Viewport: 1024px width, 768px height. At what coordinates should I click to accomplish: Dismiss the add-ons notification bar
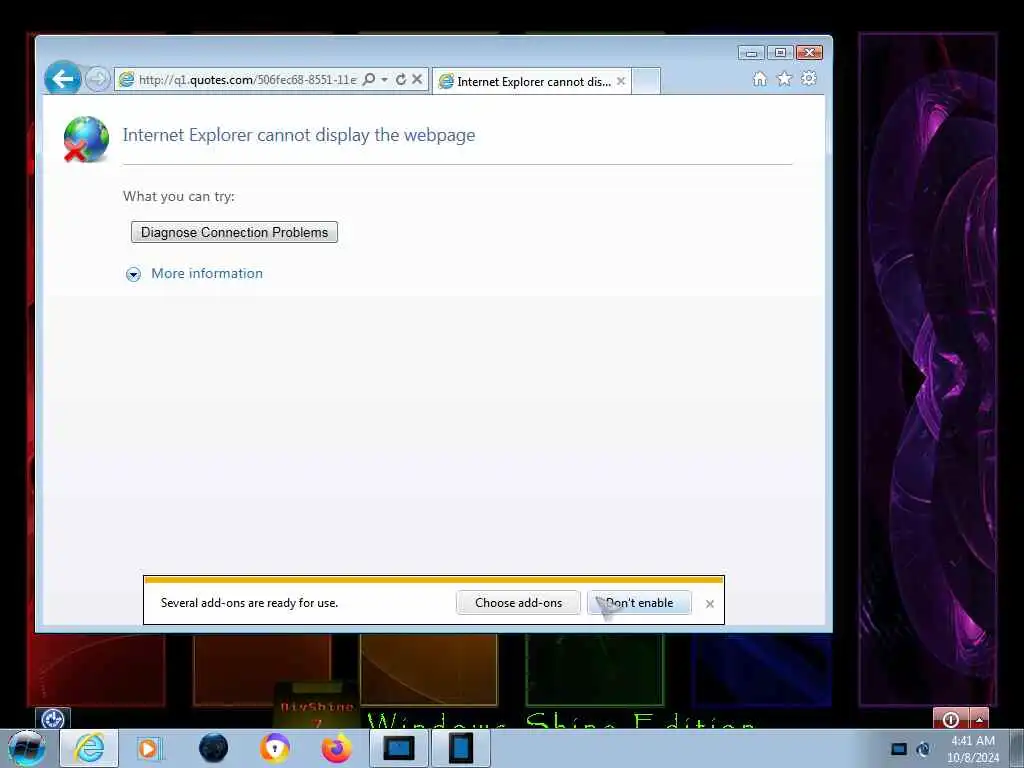point(710,604)
